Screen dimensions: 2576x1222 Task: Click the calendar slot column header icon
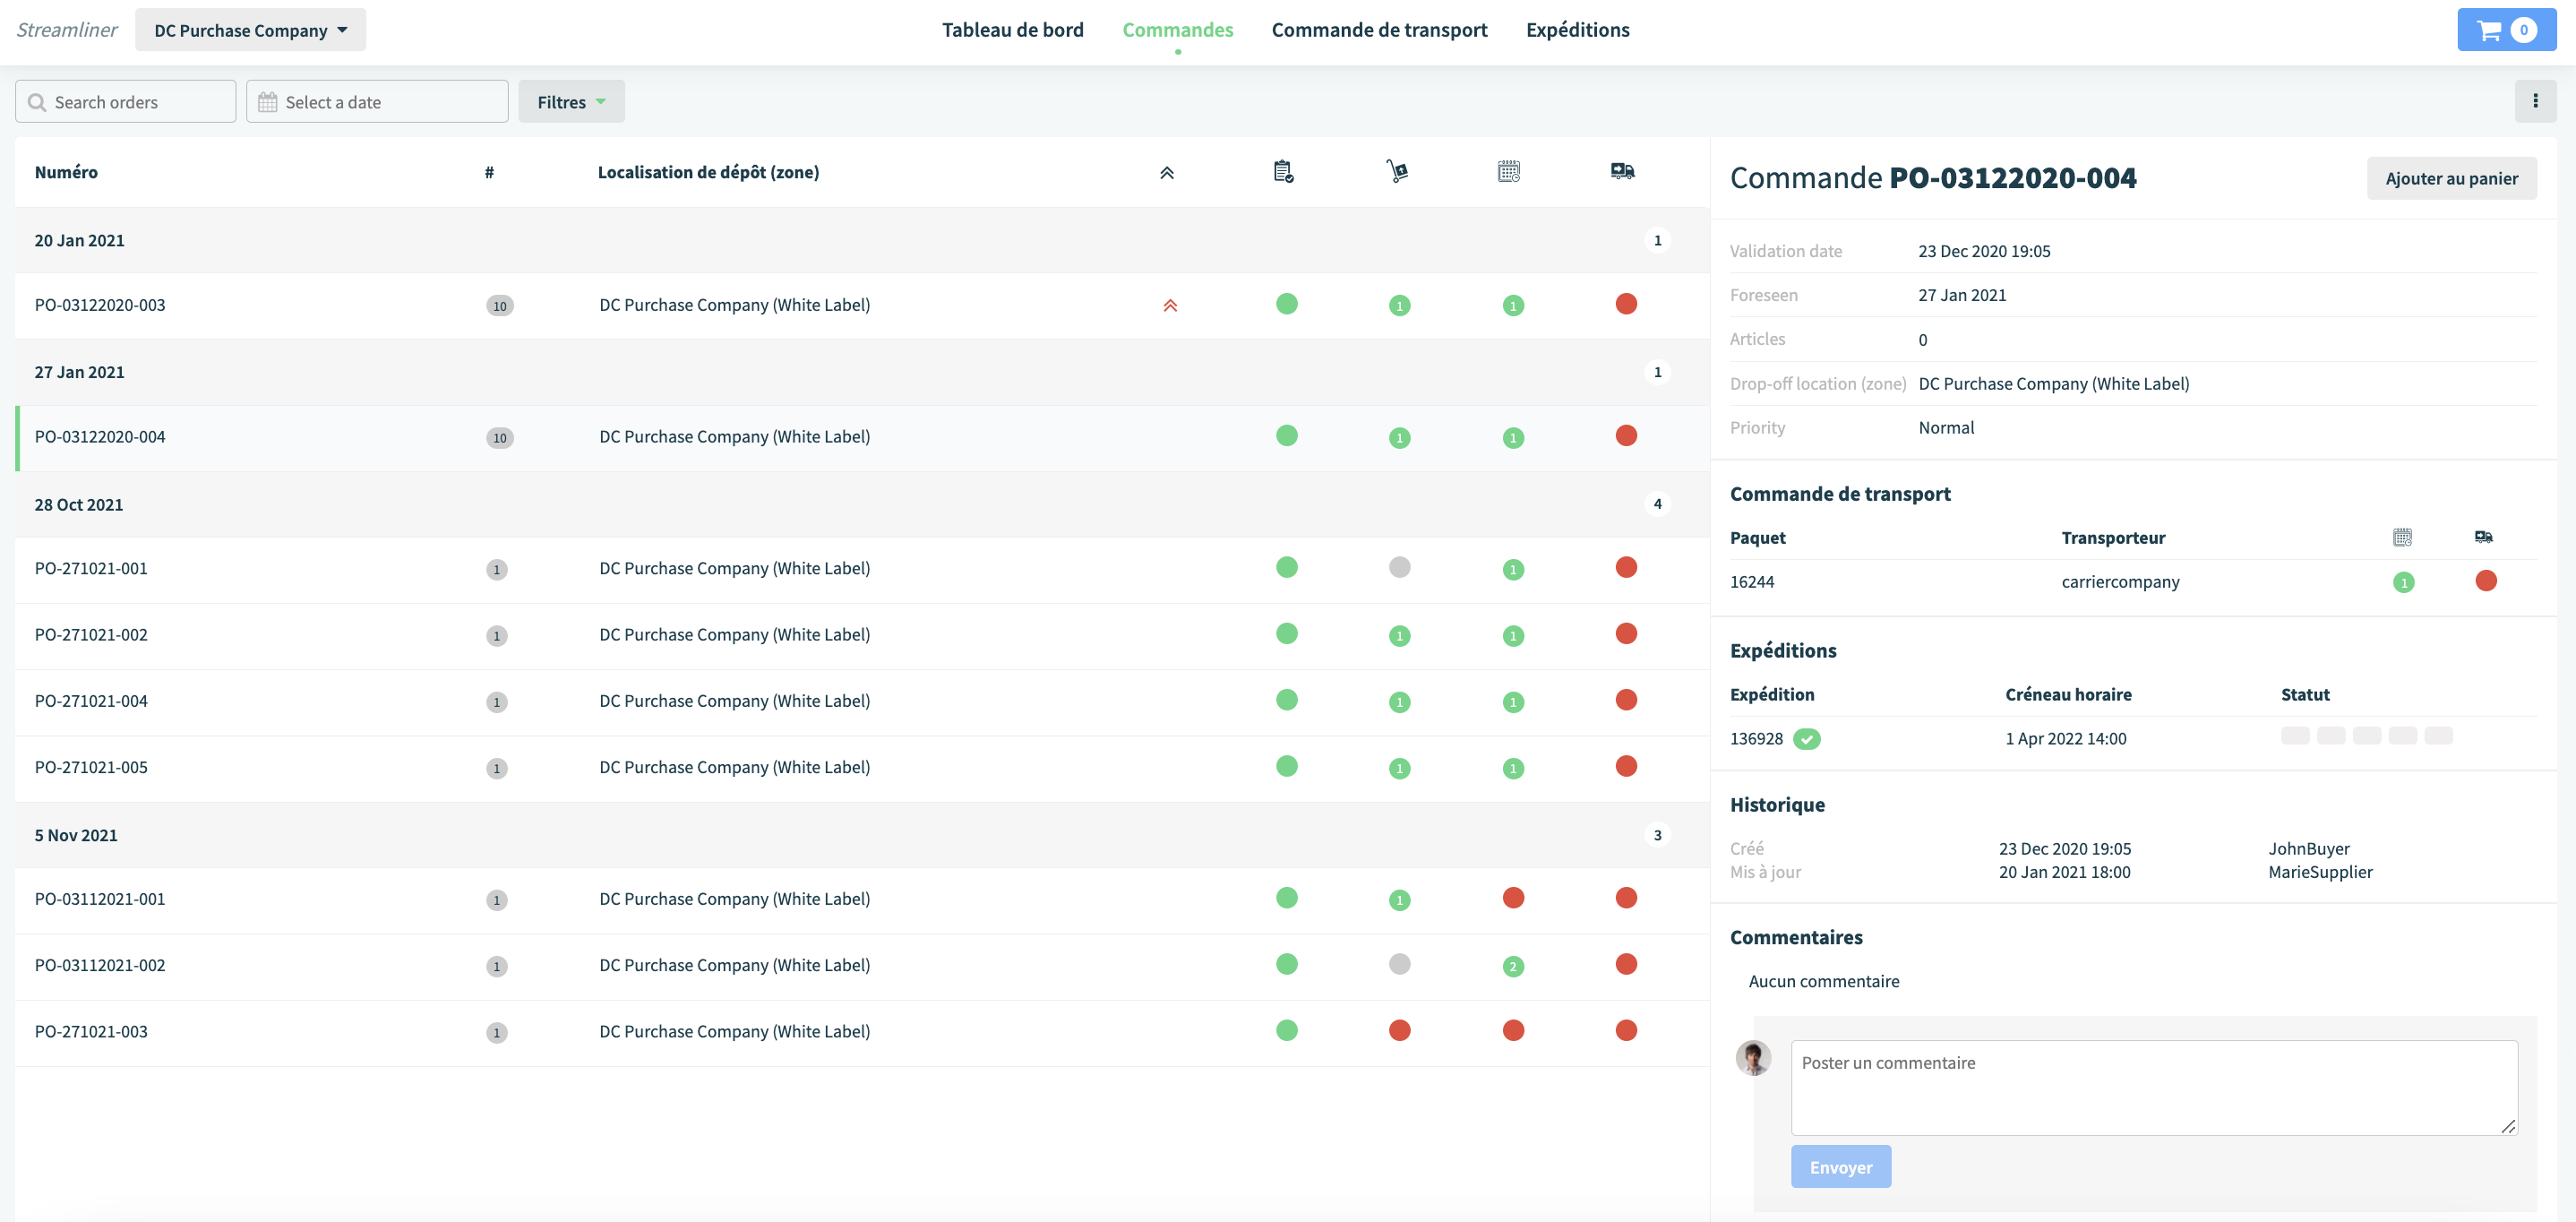[x=1509, y=172]
